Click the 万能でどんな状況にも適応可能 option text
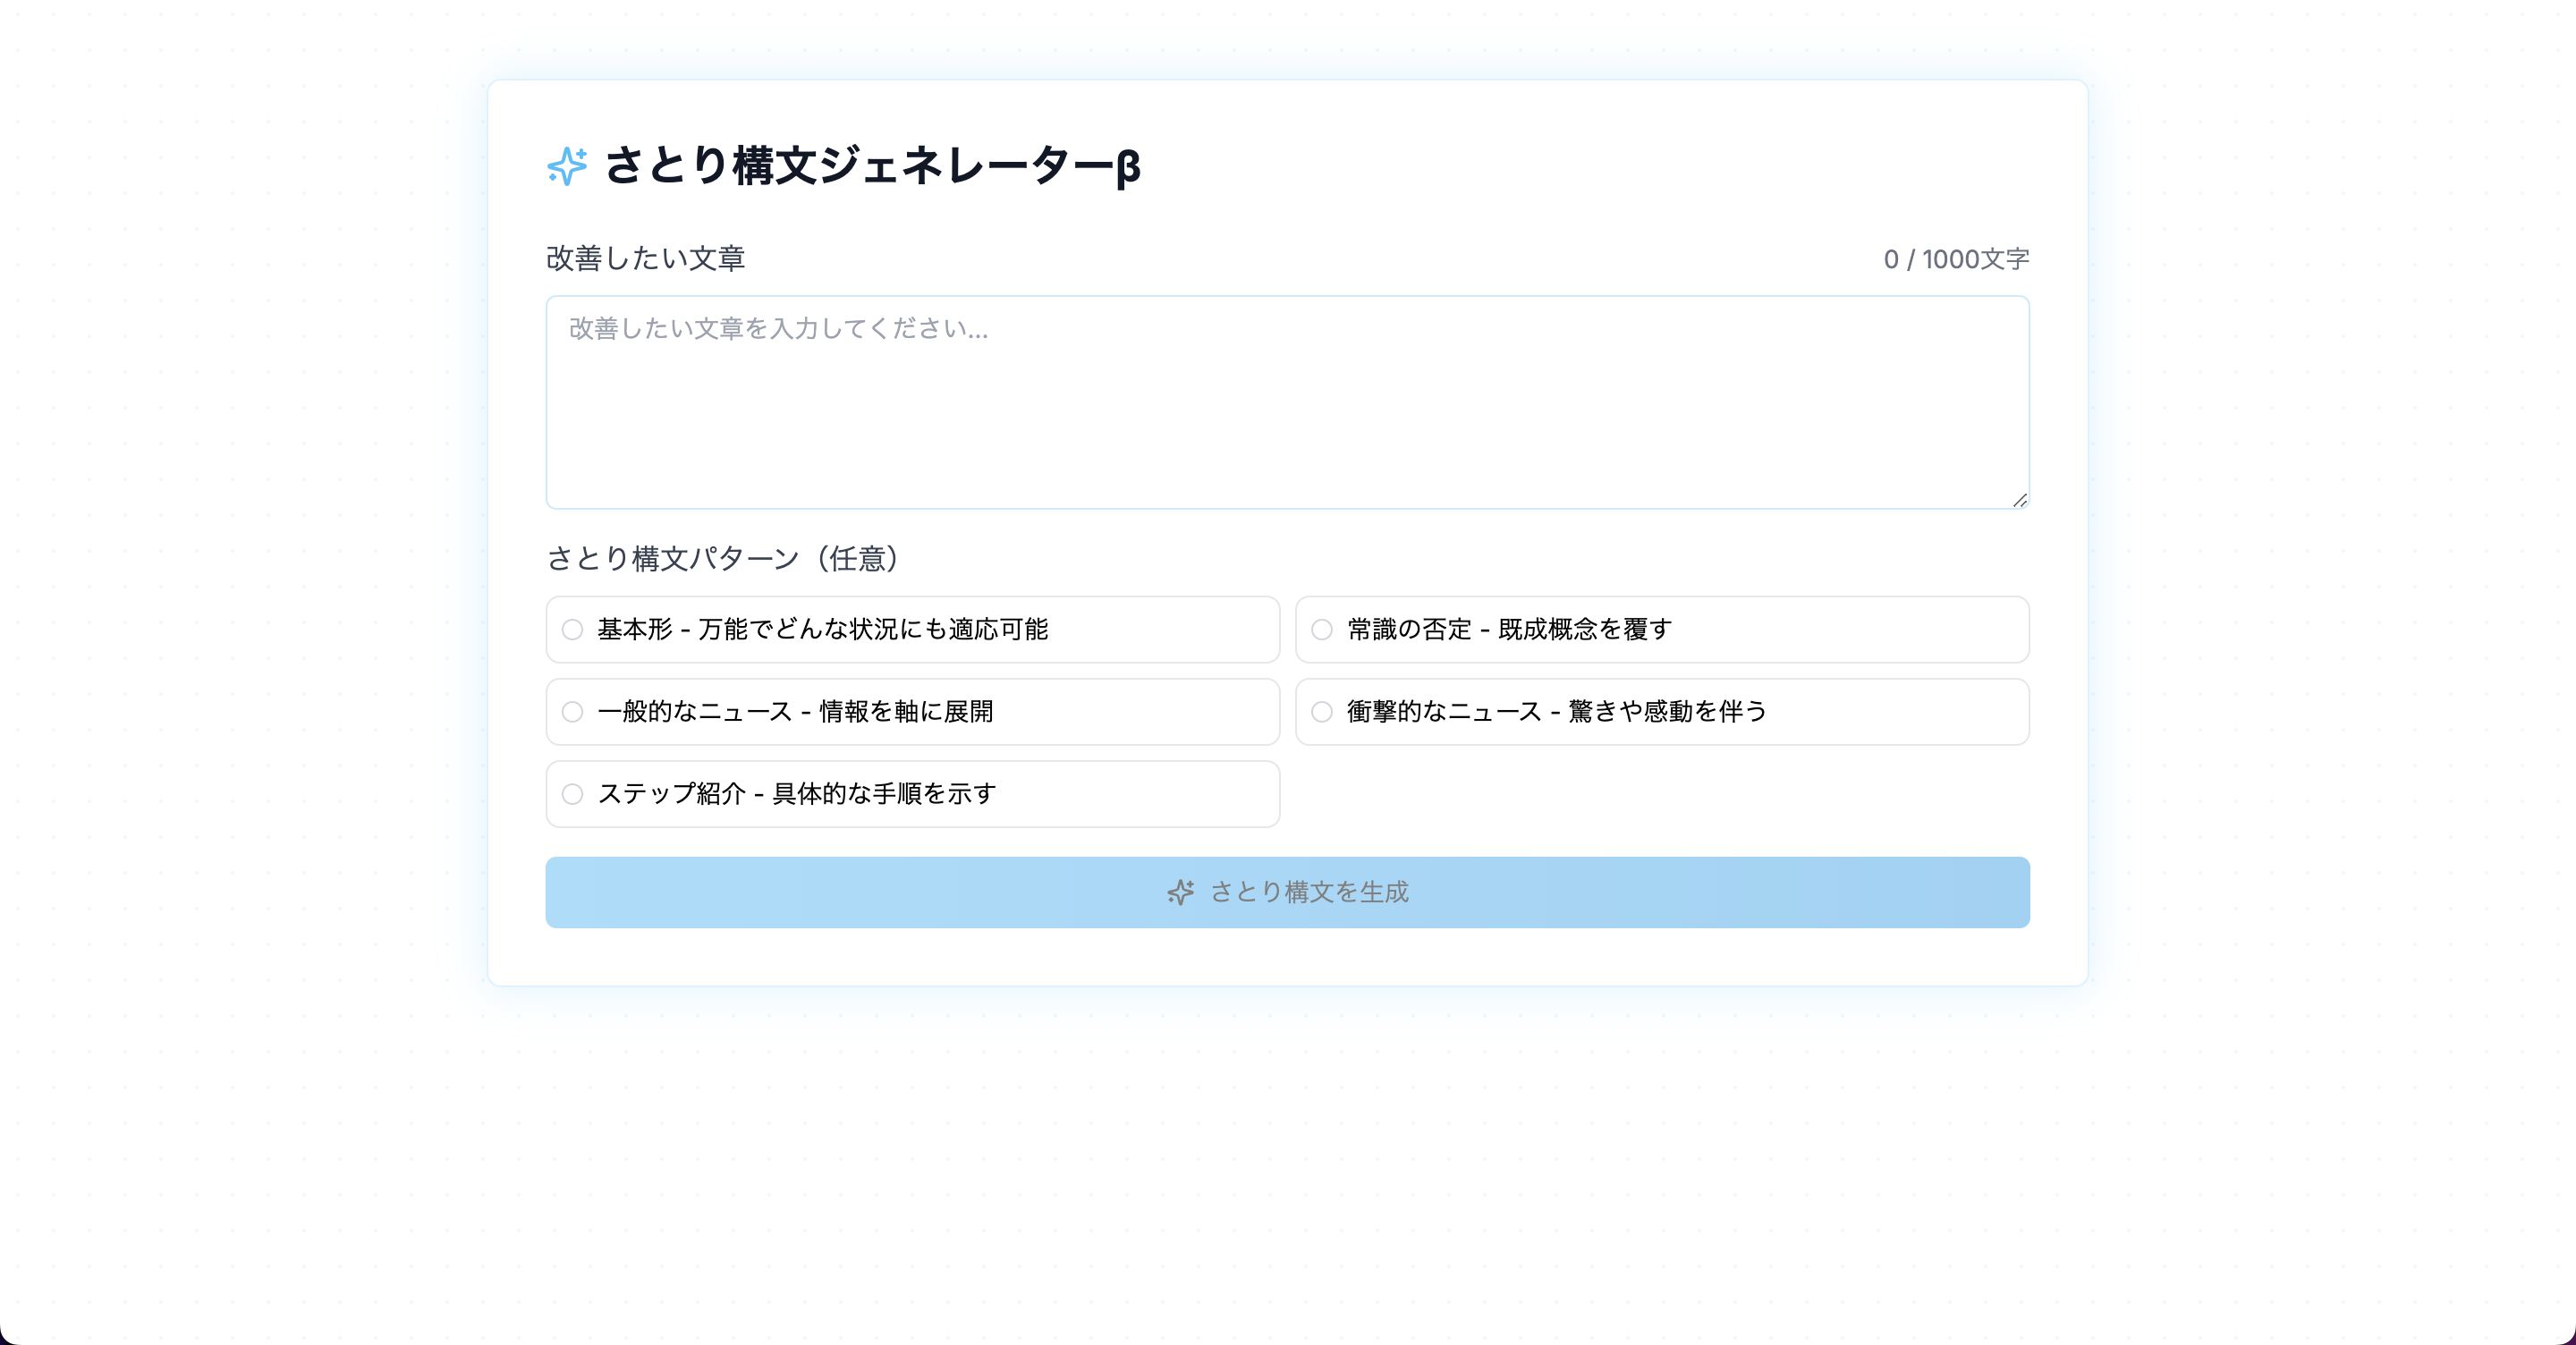2576x1345 pixels. (872, 629)
